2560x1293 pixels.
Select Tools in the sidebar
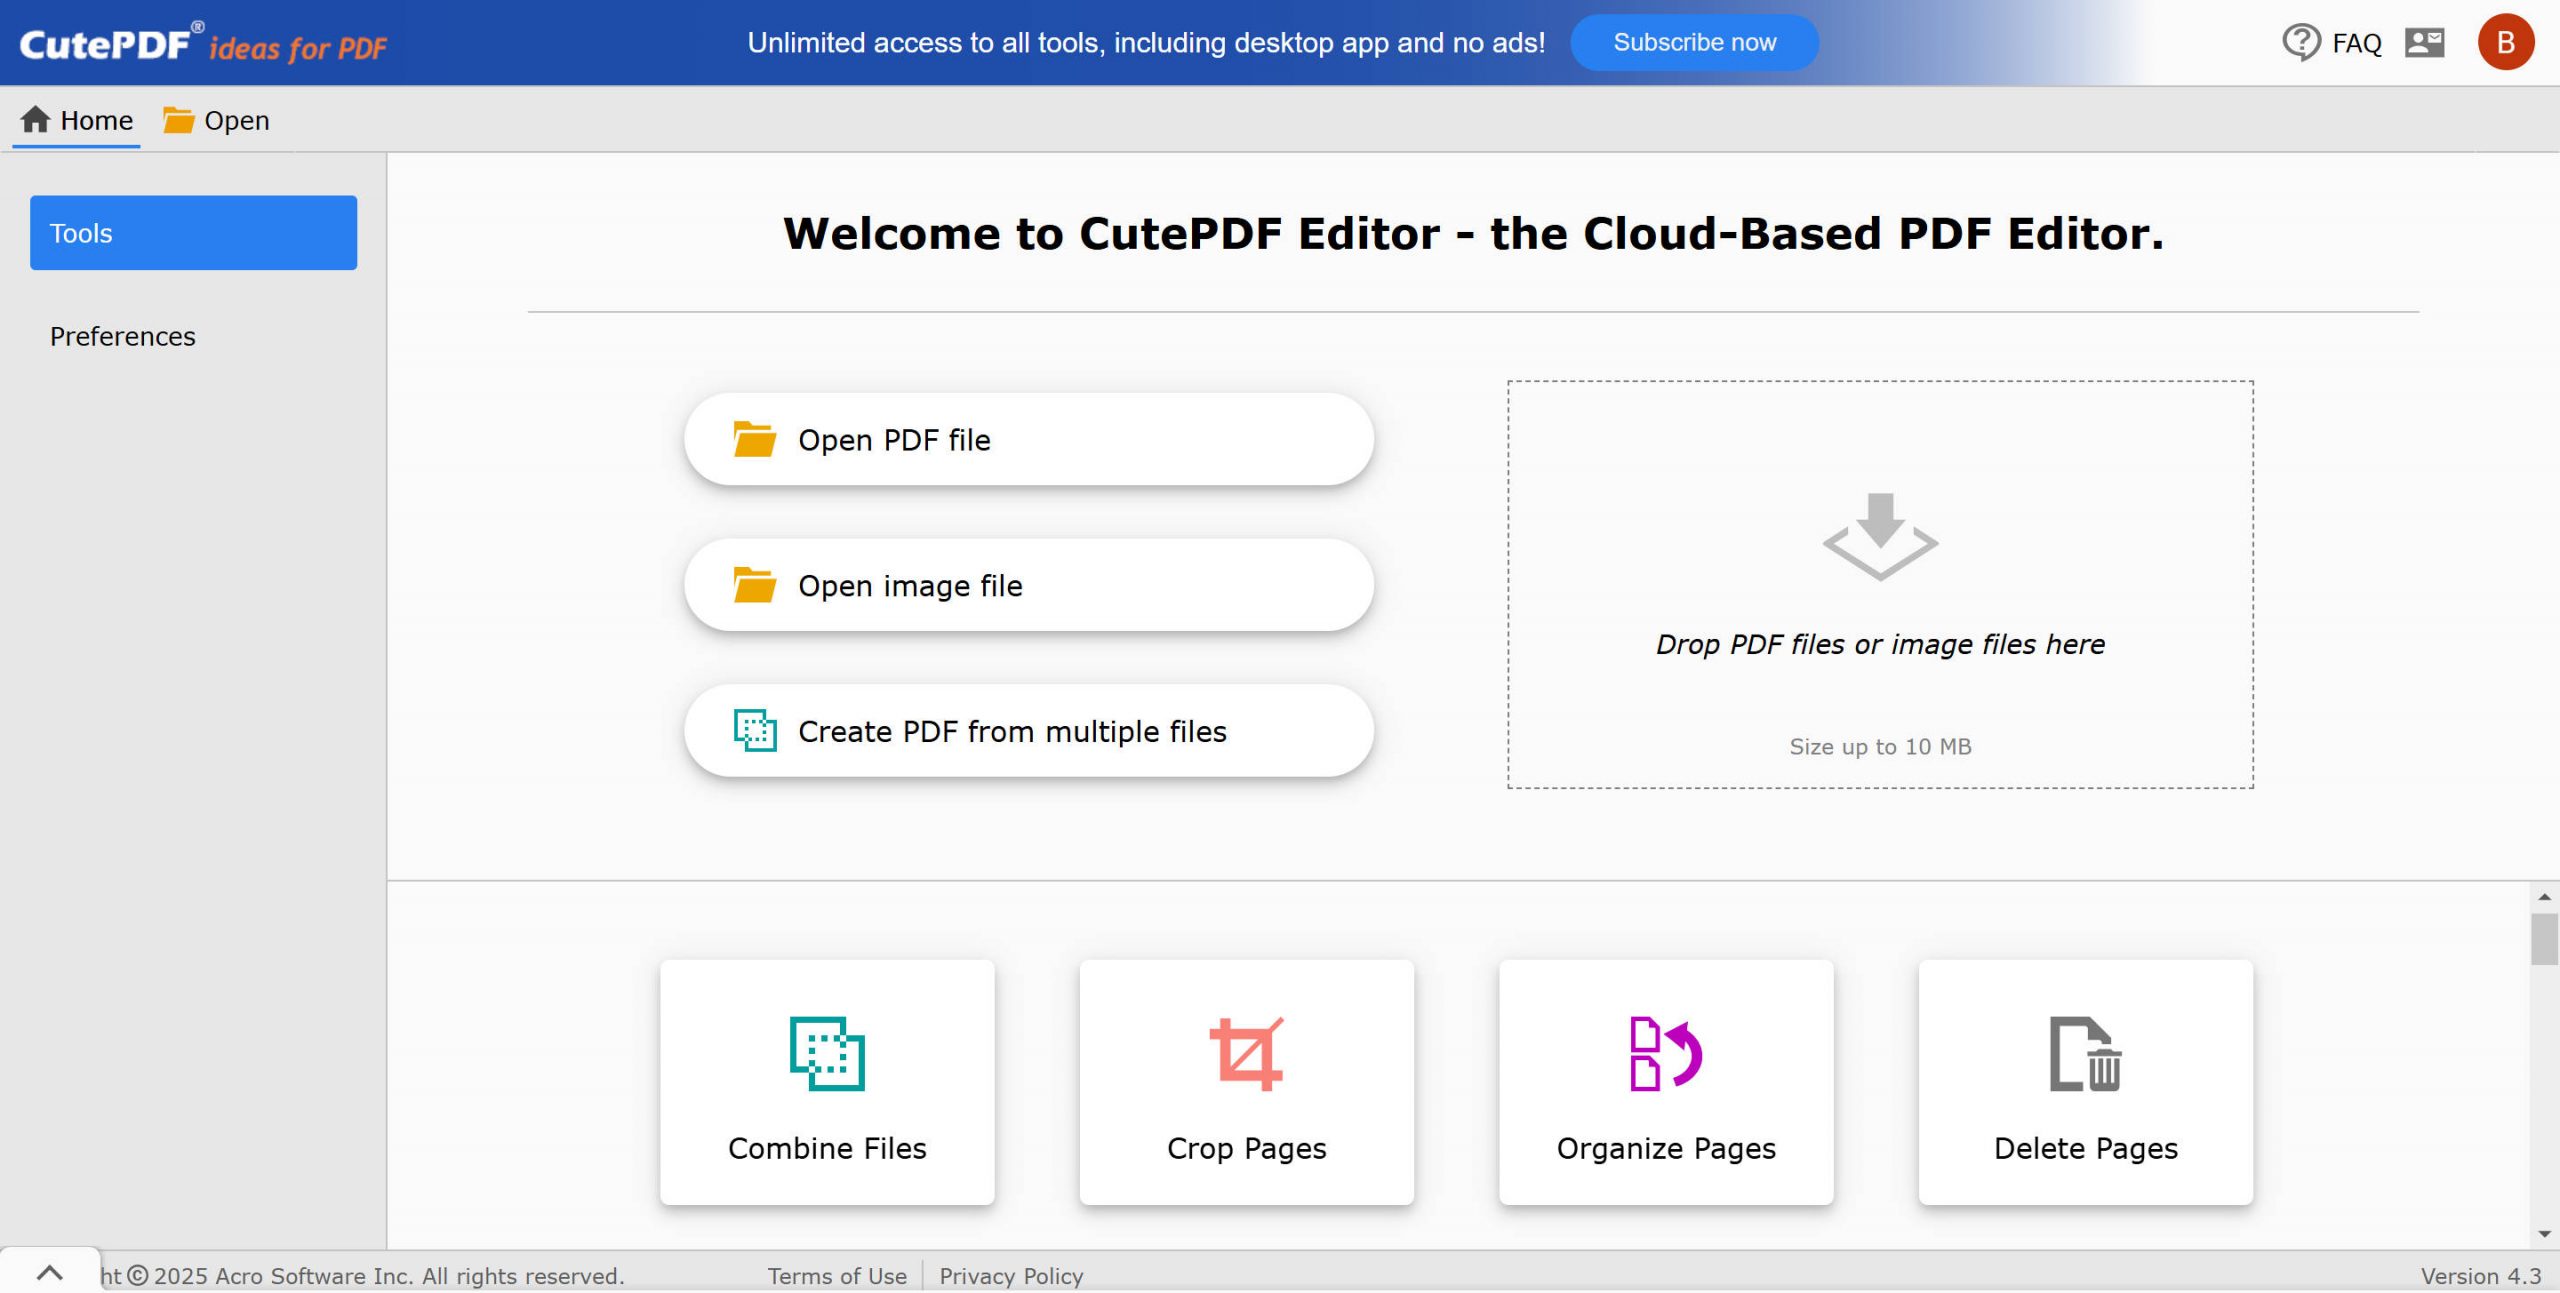pyautogui.click(x=193, y=232)
